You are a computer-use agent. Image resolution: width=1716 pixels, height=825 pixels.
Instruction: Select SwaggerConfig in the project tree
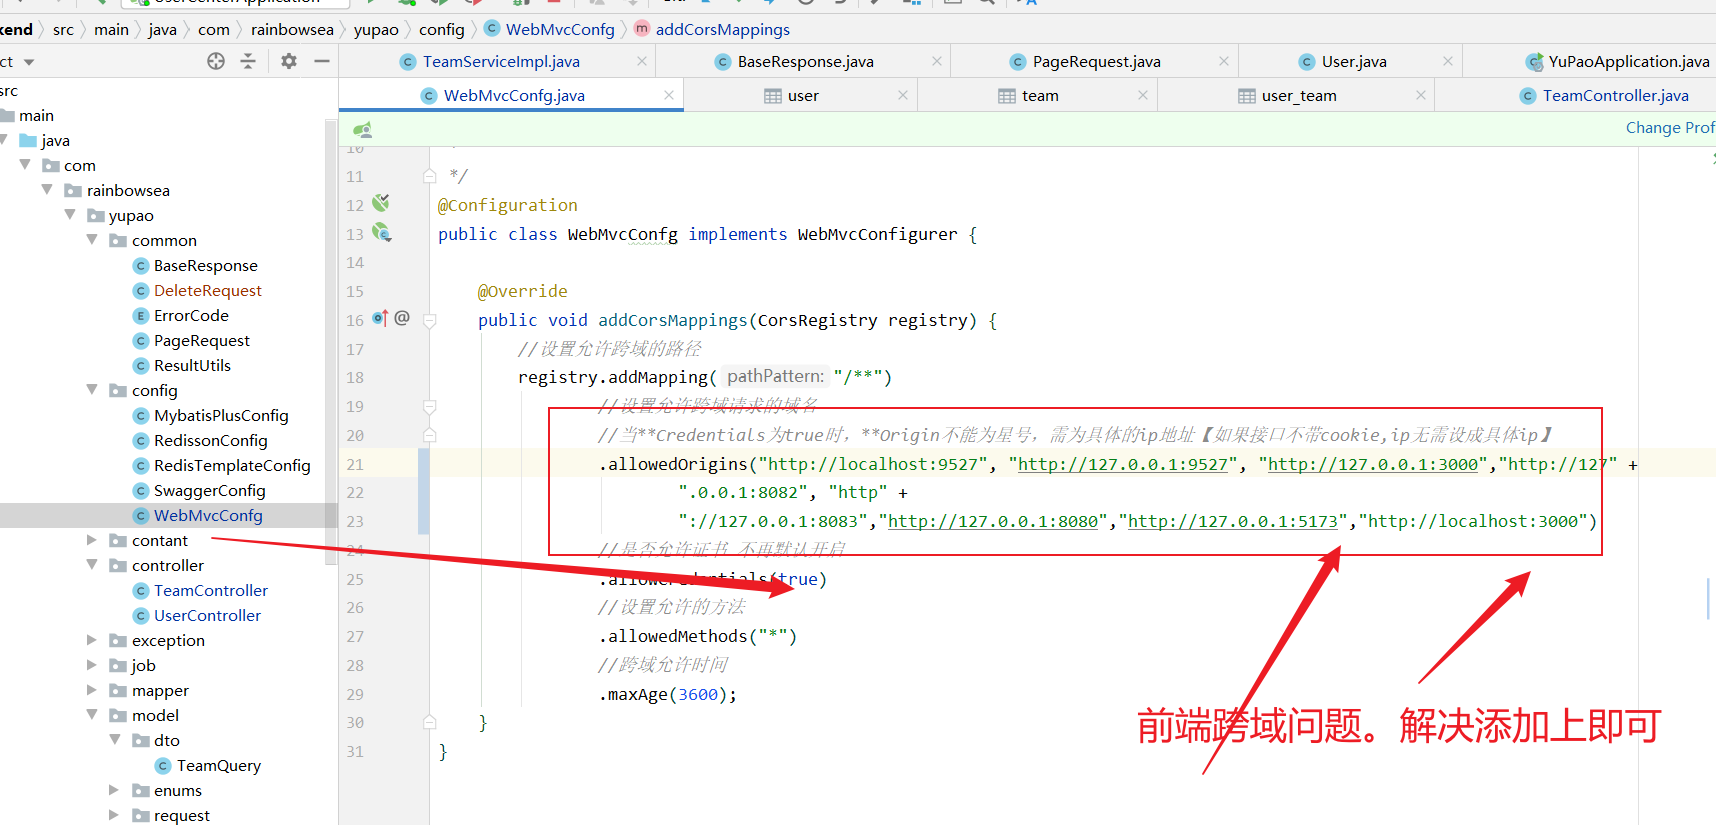point(209,490)
